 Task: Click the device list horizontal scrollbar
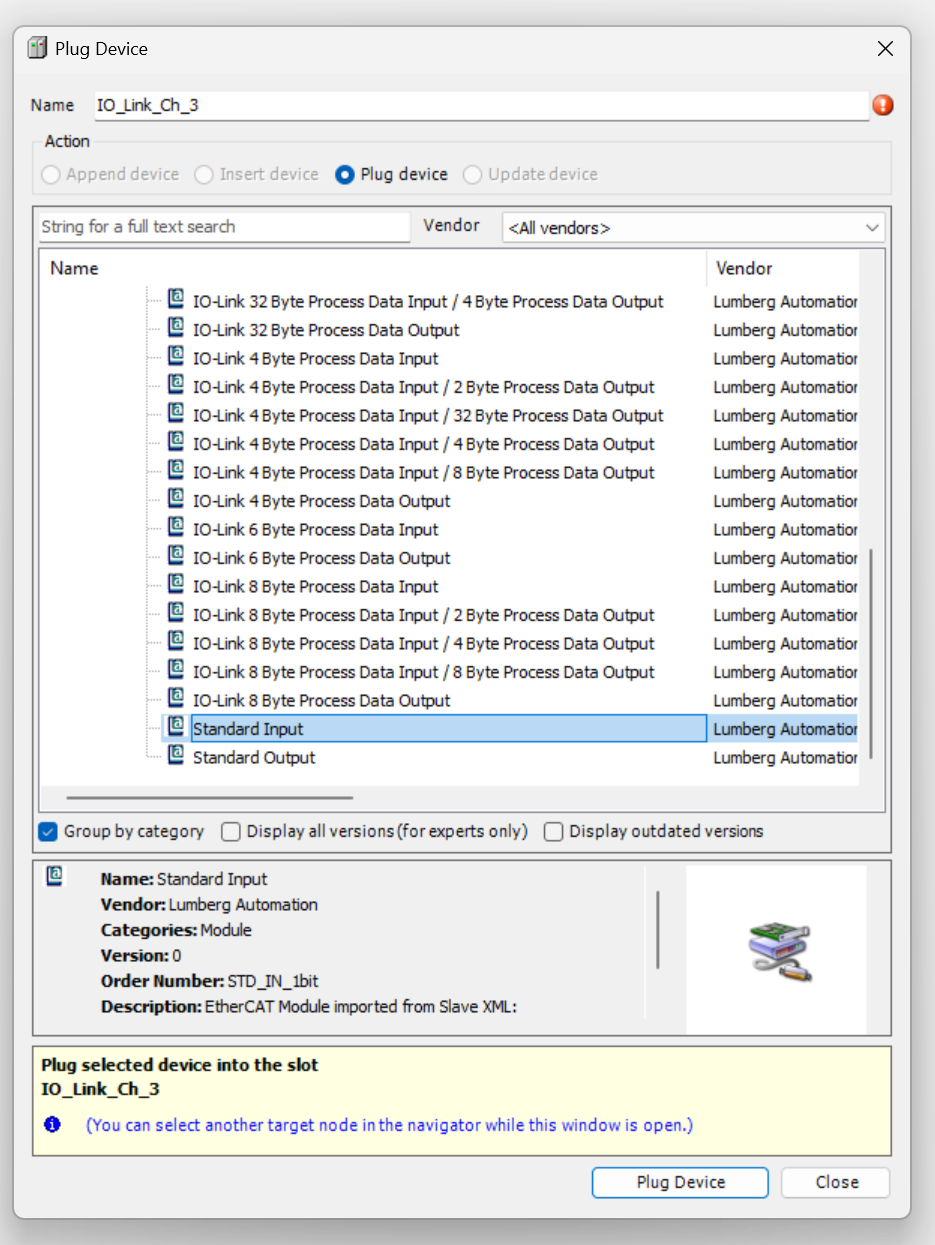coord(210,798)
